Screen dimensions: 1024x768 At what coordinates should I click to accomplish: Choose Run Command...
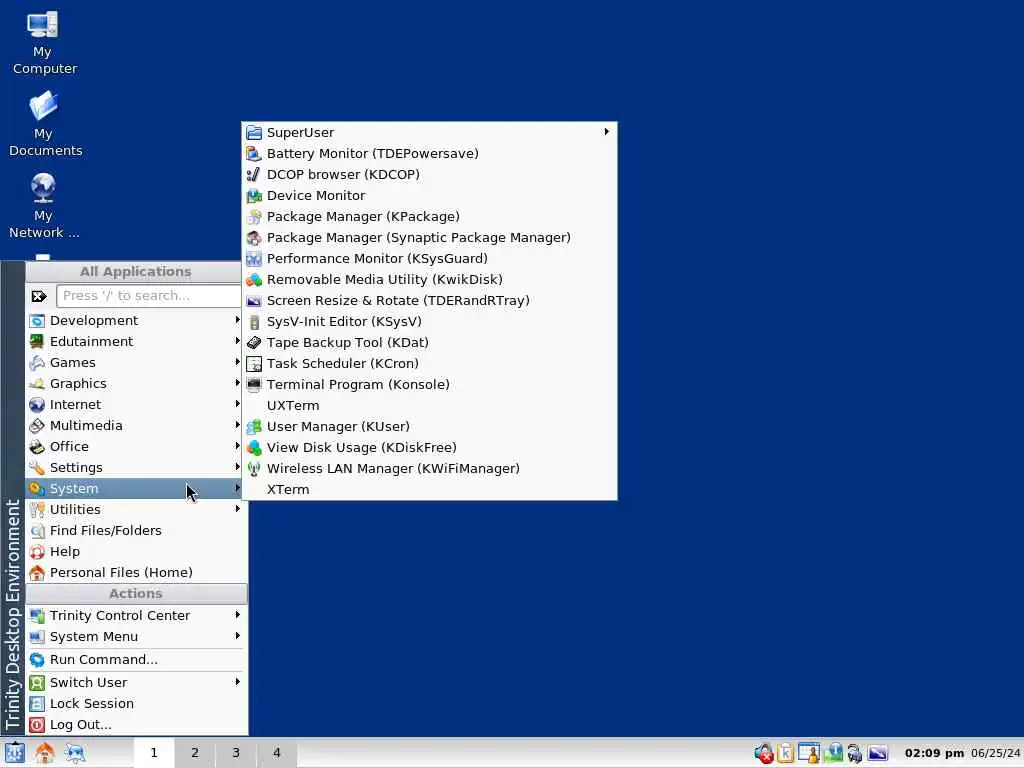(135, 660)
